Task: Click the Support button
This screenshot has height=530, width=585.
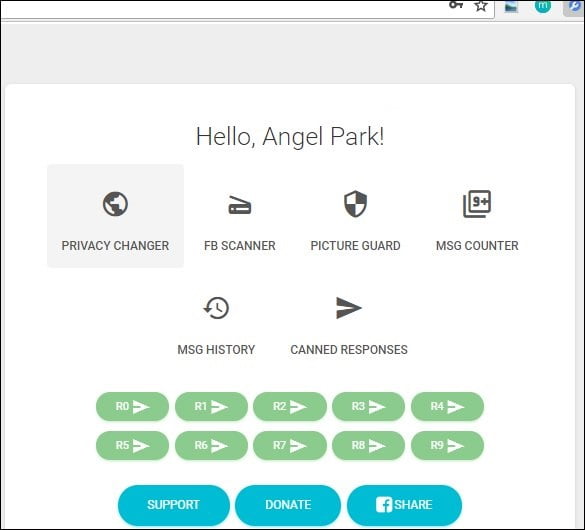Action: pos(173,505)
